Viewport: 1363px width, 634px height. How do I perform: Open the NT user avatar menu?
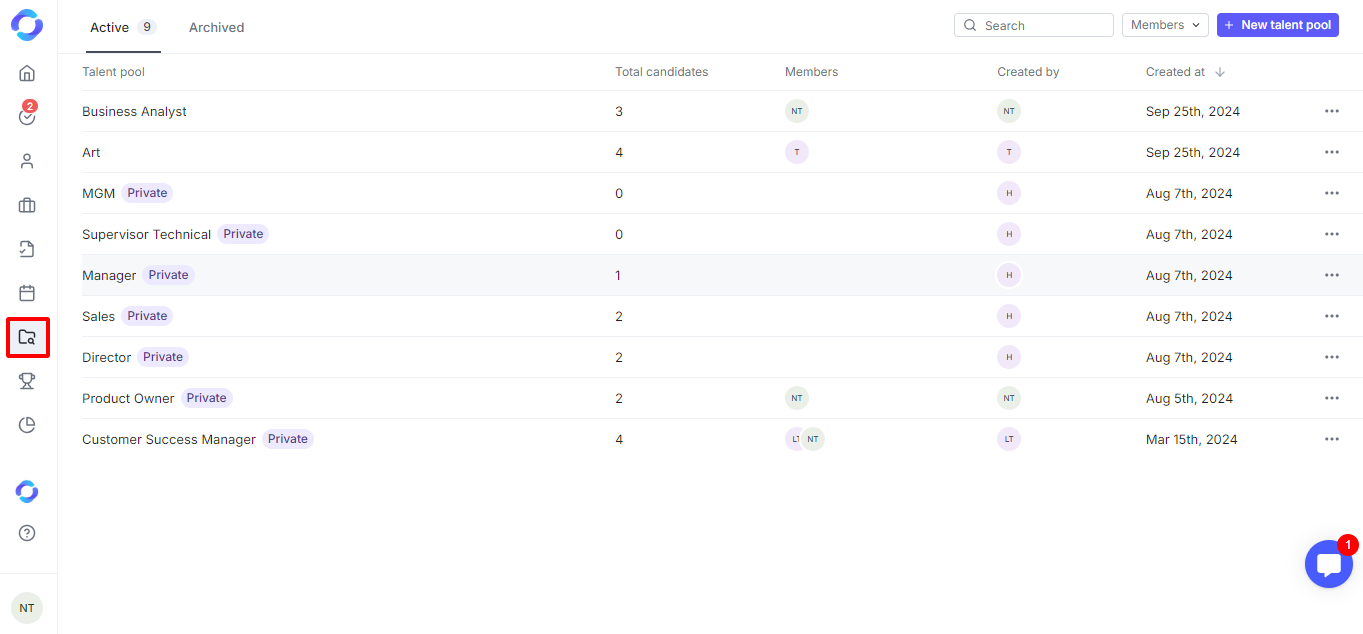tap(27, 608)
